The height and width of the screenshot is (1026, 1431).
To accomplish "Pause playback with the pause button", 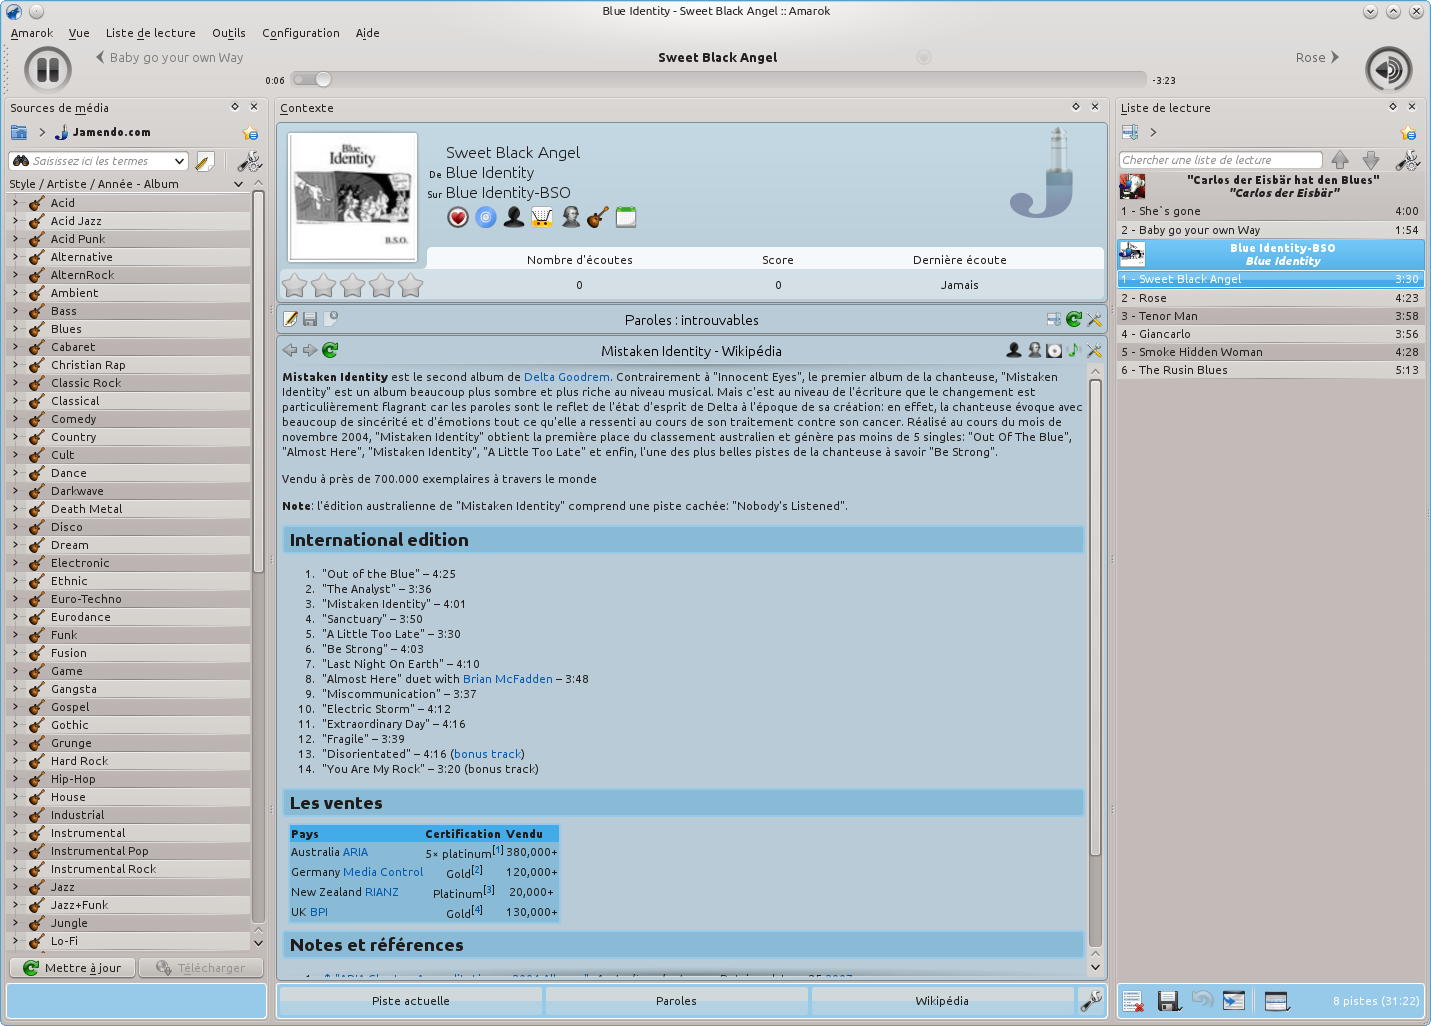I will [48, 70].
